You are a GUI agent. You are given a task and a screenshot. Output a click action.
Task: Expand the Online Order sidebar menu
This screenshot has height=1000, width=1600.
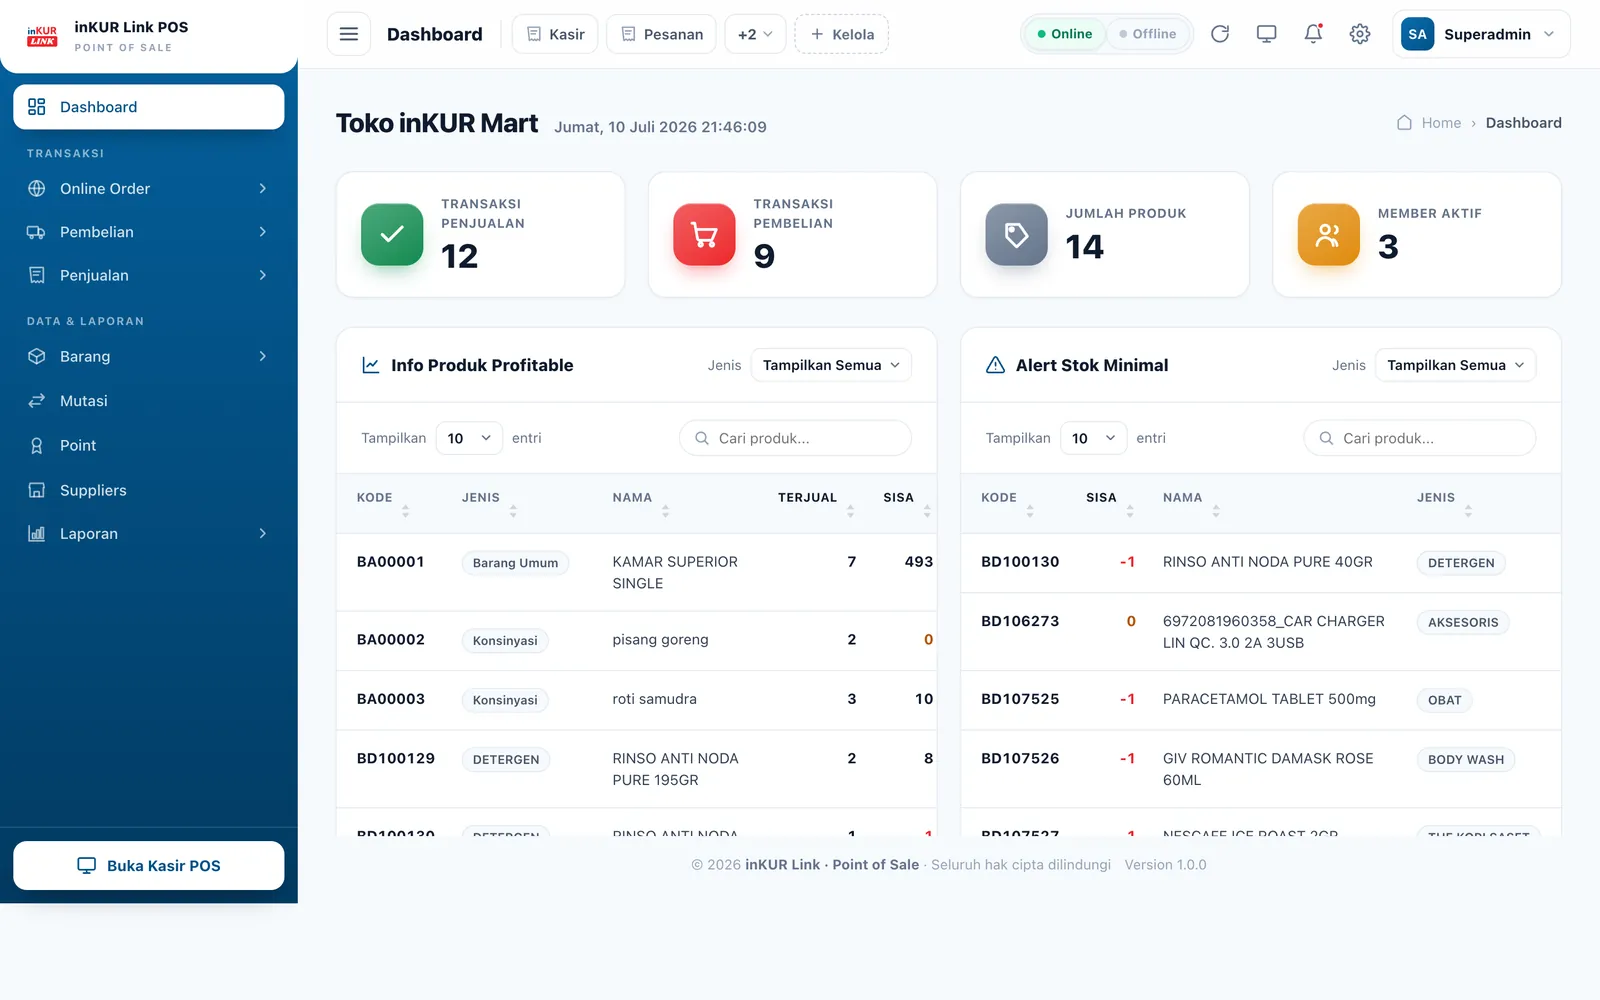click(x=148, y=189)
